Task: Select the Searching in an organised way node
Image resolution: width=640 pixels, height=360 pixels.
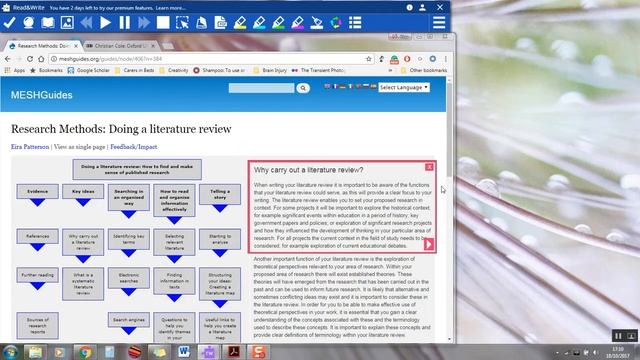Action: coord(129,197)
